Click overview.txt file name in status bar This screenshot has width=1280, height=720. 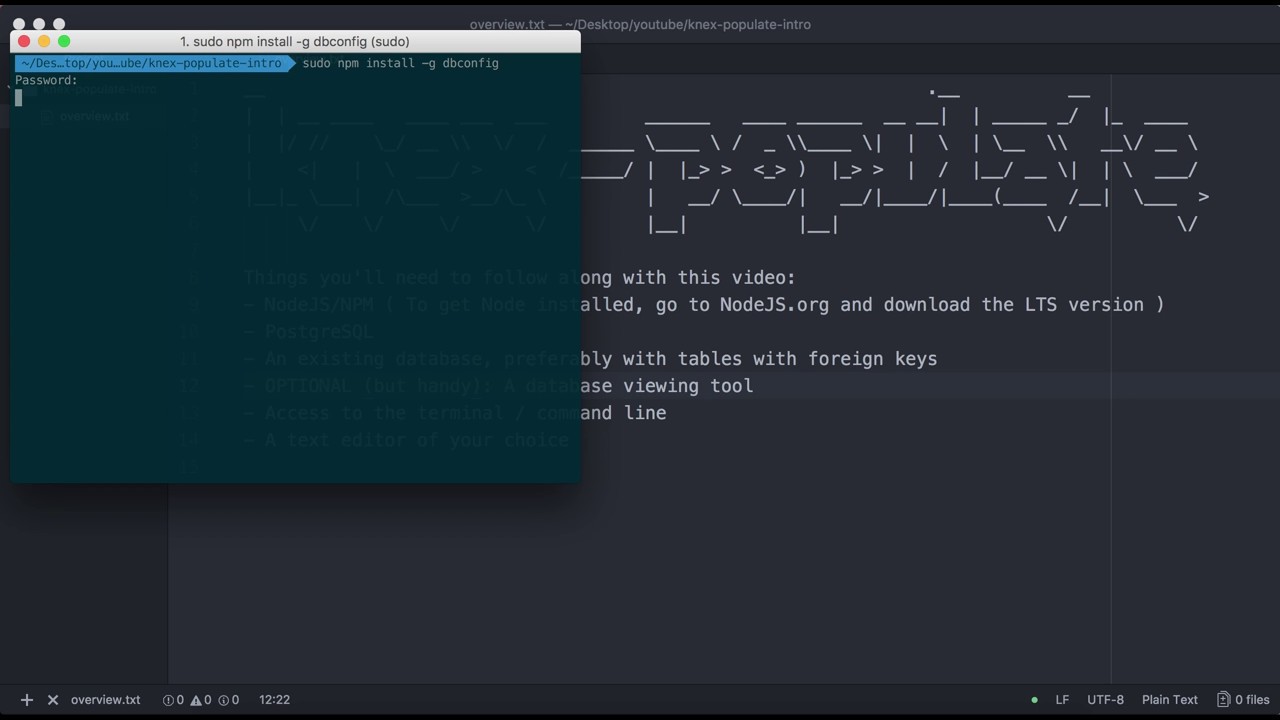105,700
